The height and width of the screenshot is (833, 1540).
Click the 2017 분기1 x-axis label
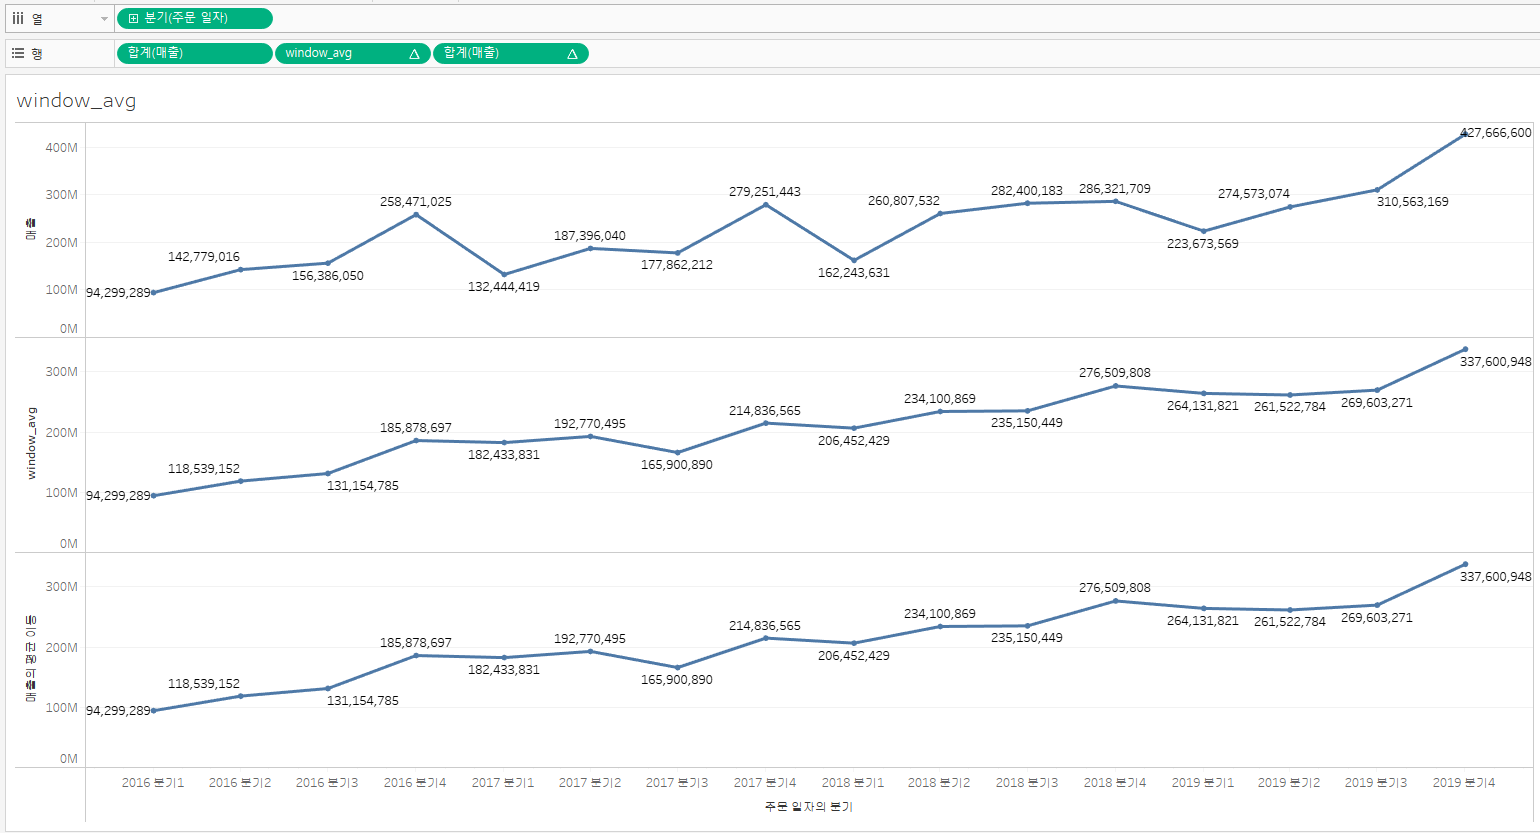coord(503,782)
